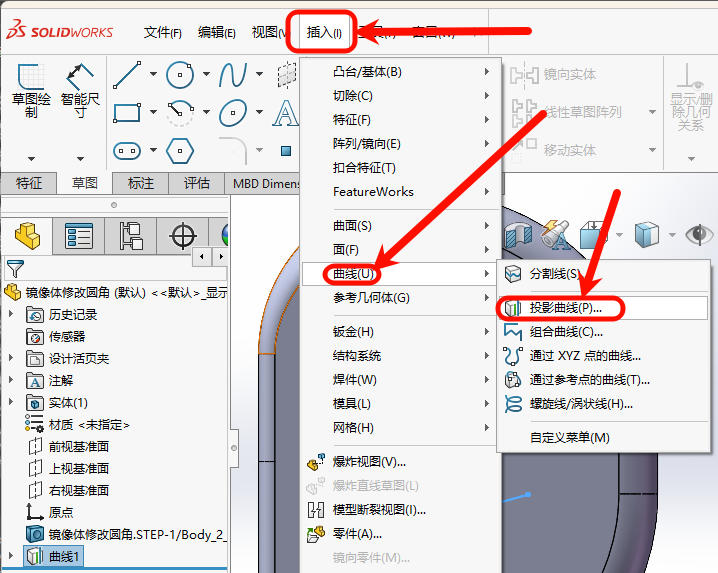This screenshot has height=573, width=718.
Task: Switch to the 特征 ribbon tab
Action: point(29,183)
